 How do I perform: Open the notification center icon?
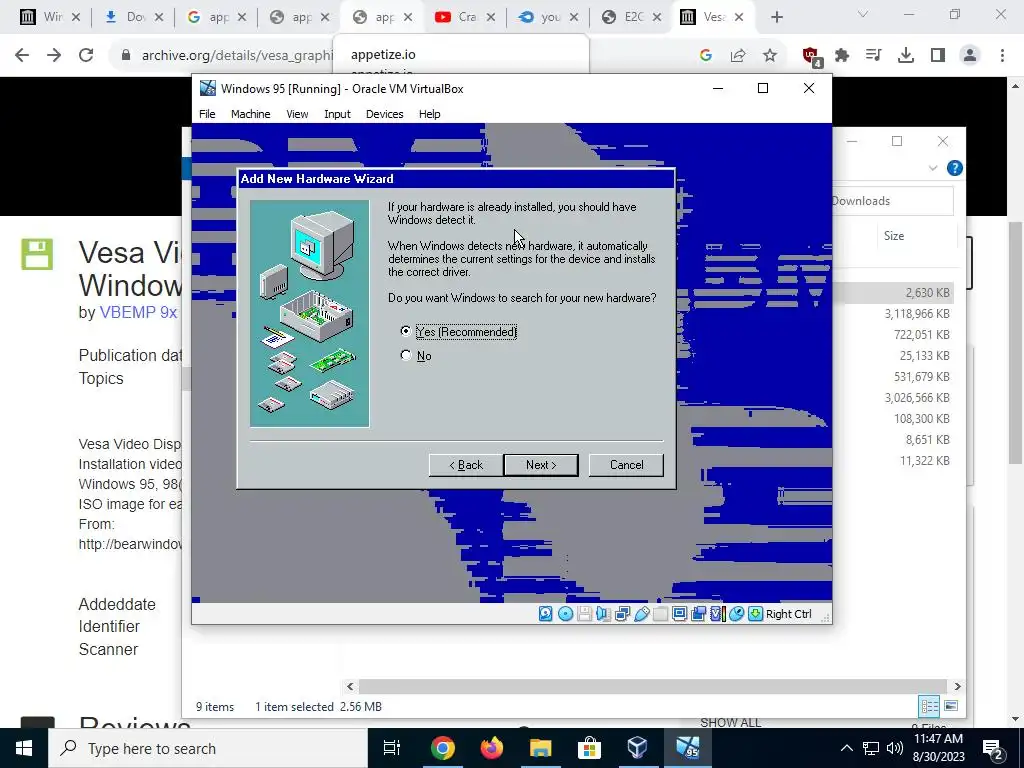(993, 748)
